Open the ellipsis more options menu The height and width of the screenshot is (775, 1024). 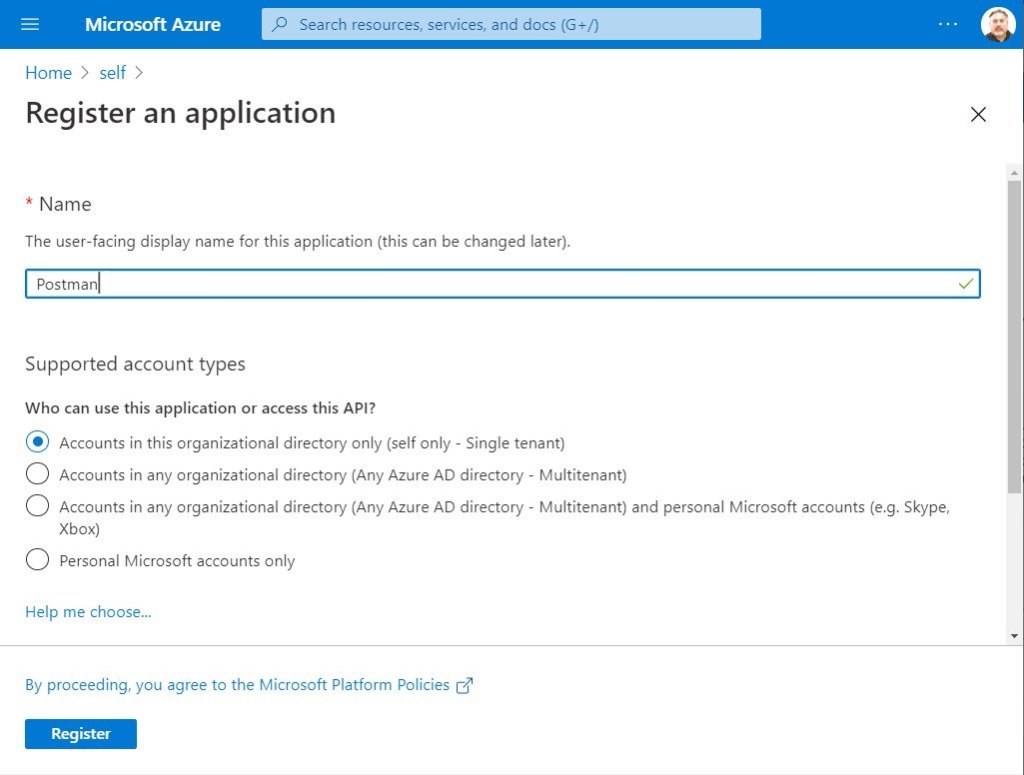click(947, 24)
